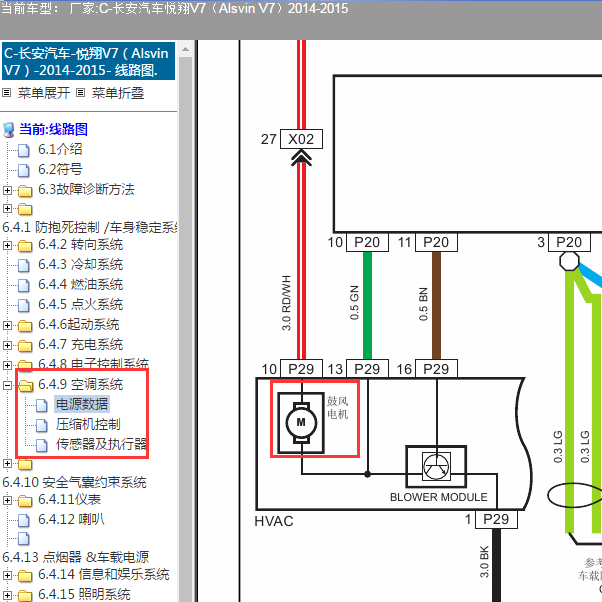Viewport: 602px width, 602px height.
Task: Click the 0.5 GN wire label
Action: (x=354, y=303)
